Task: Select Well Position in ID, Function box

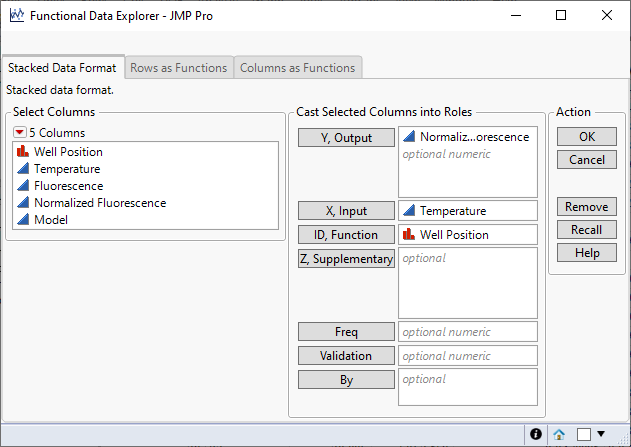Action: (x=454, y=235)
